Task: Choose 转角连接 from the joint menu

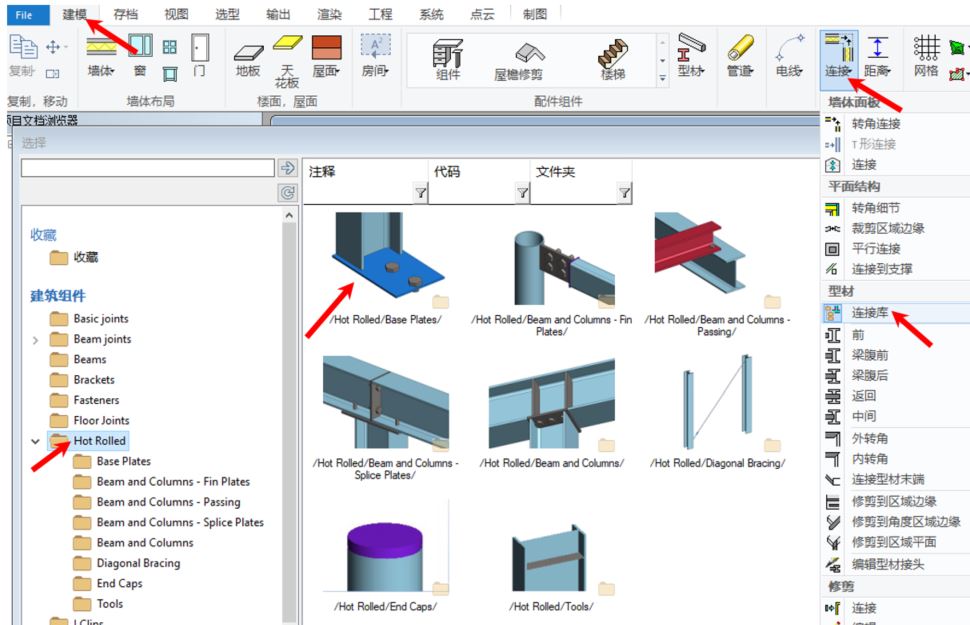Action: pyautogui.click(x=875, y=124)
